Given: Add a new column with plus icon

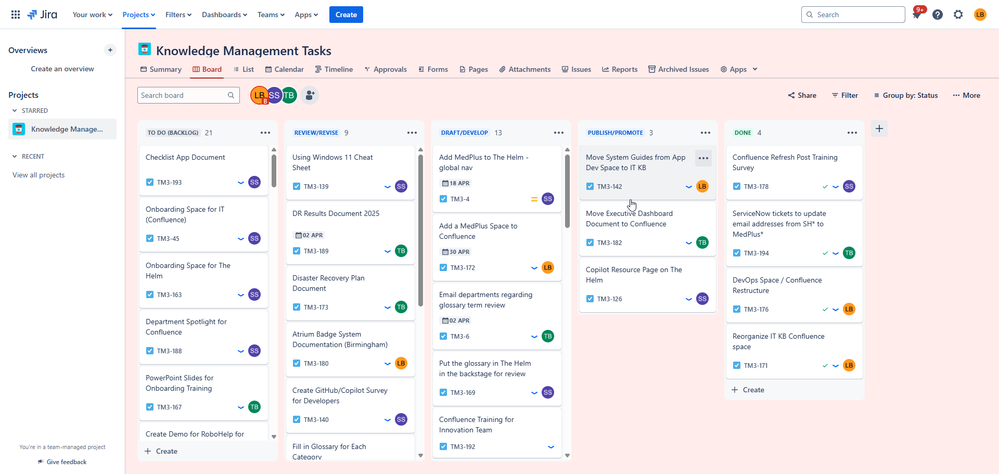Looking at the screenshot, I should (x=879, y=129).
